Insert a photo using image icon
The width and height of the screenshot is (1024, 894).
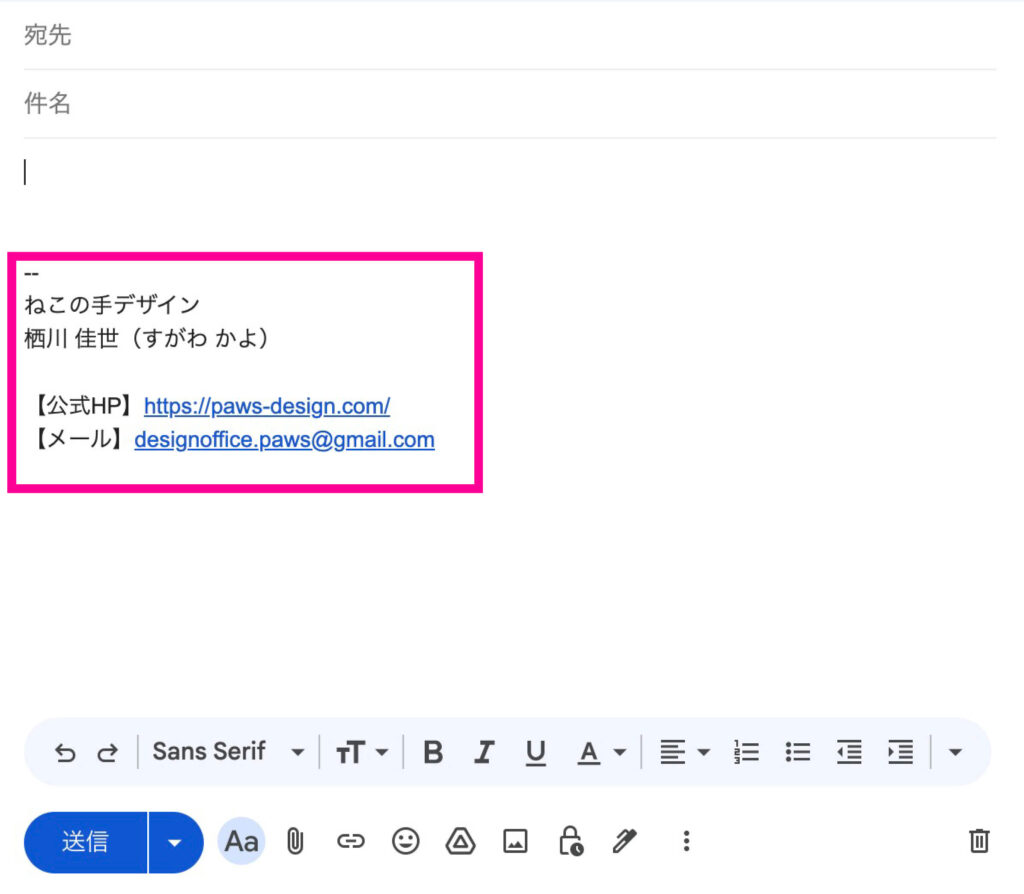[x=515, y=841]
